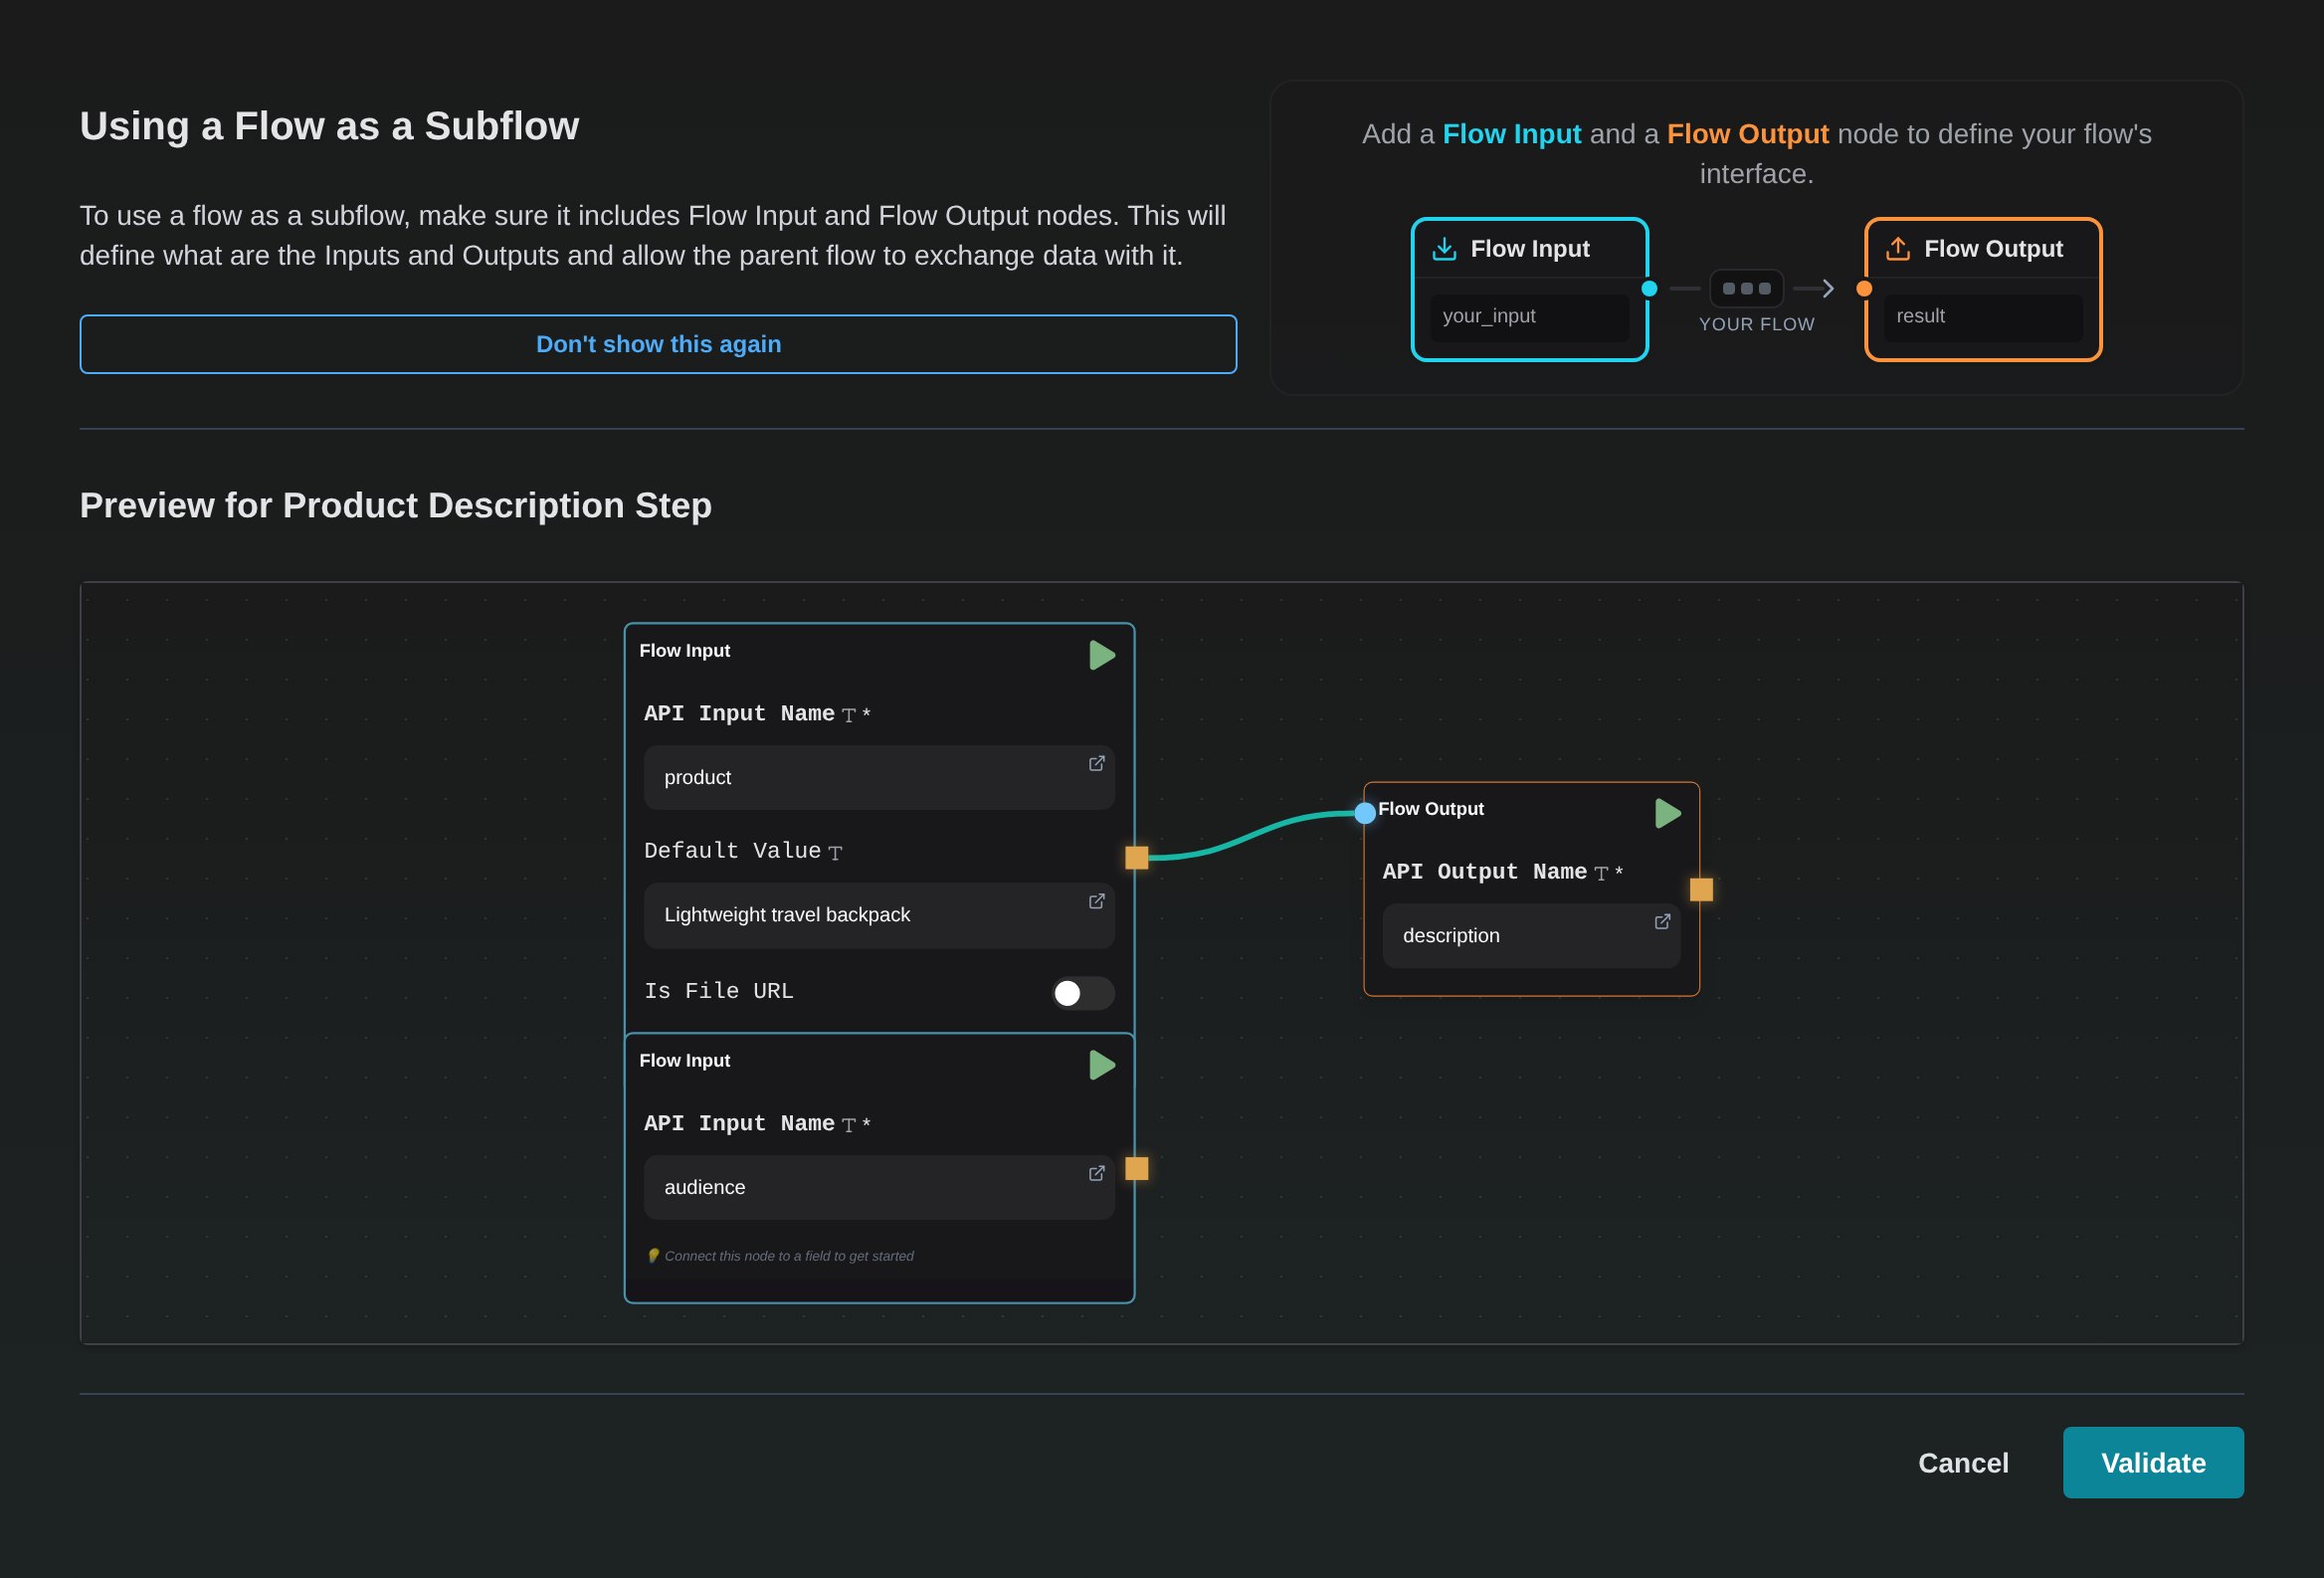The height and width of the screenshot is (1578, 2324).
Task: Click highlighted Flow Output text in instructions
Action: (1748, 134)
